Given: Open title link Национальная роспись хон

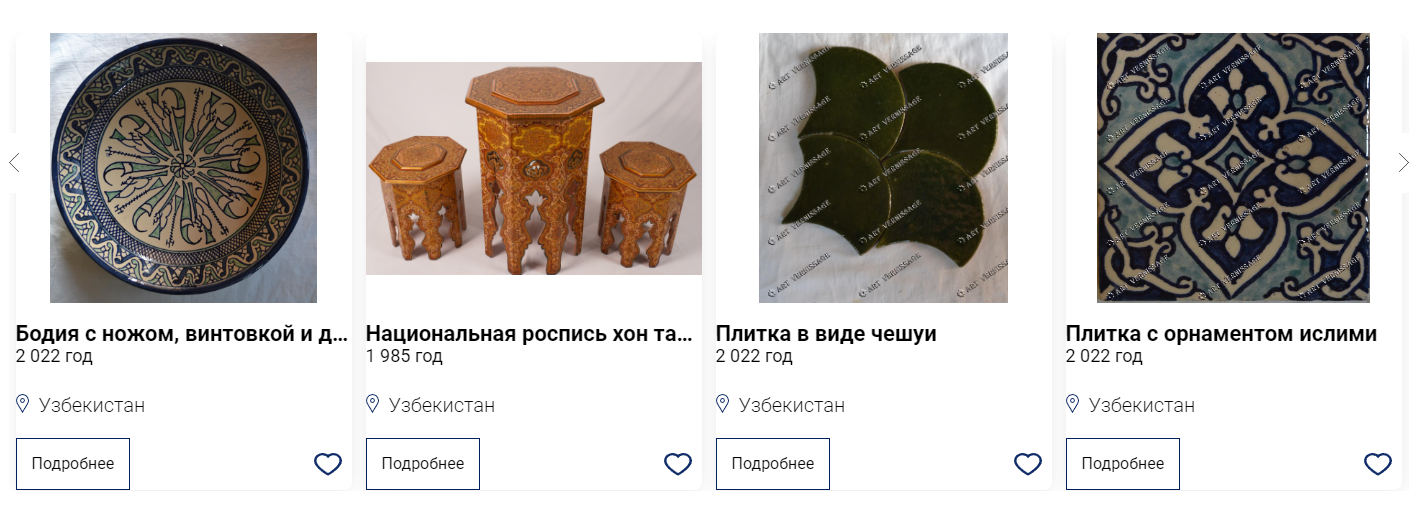Looking at the screenshot, I should point(529,334).
